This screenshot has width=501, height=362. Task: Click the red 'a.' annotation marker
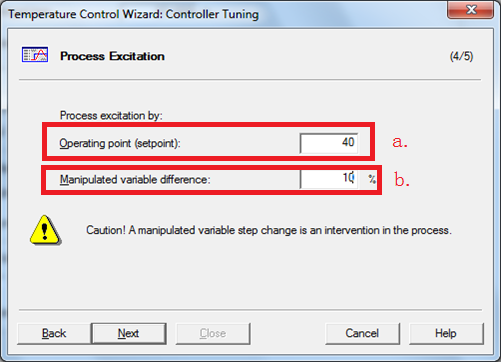click(x=400, y=142)
